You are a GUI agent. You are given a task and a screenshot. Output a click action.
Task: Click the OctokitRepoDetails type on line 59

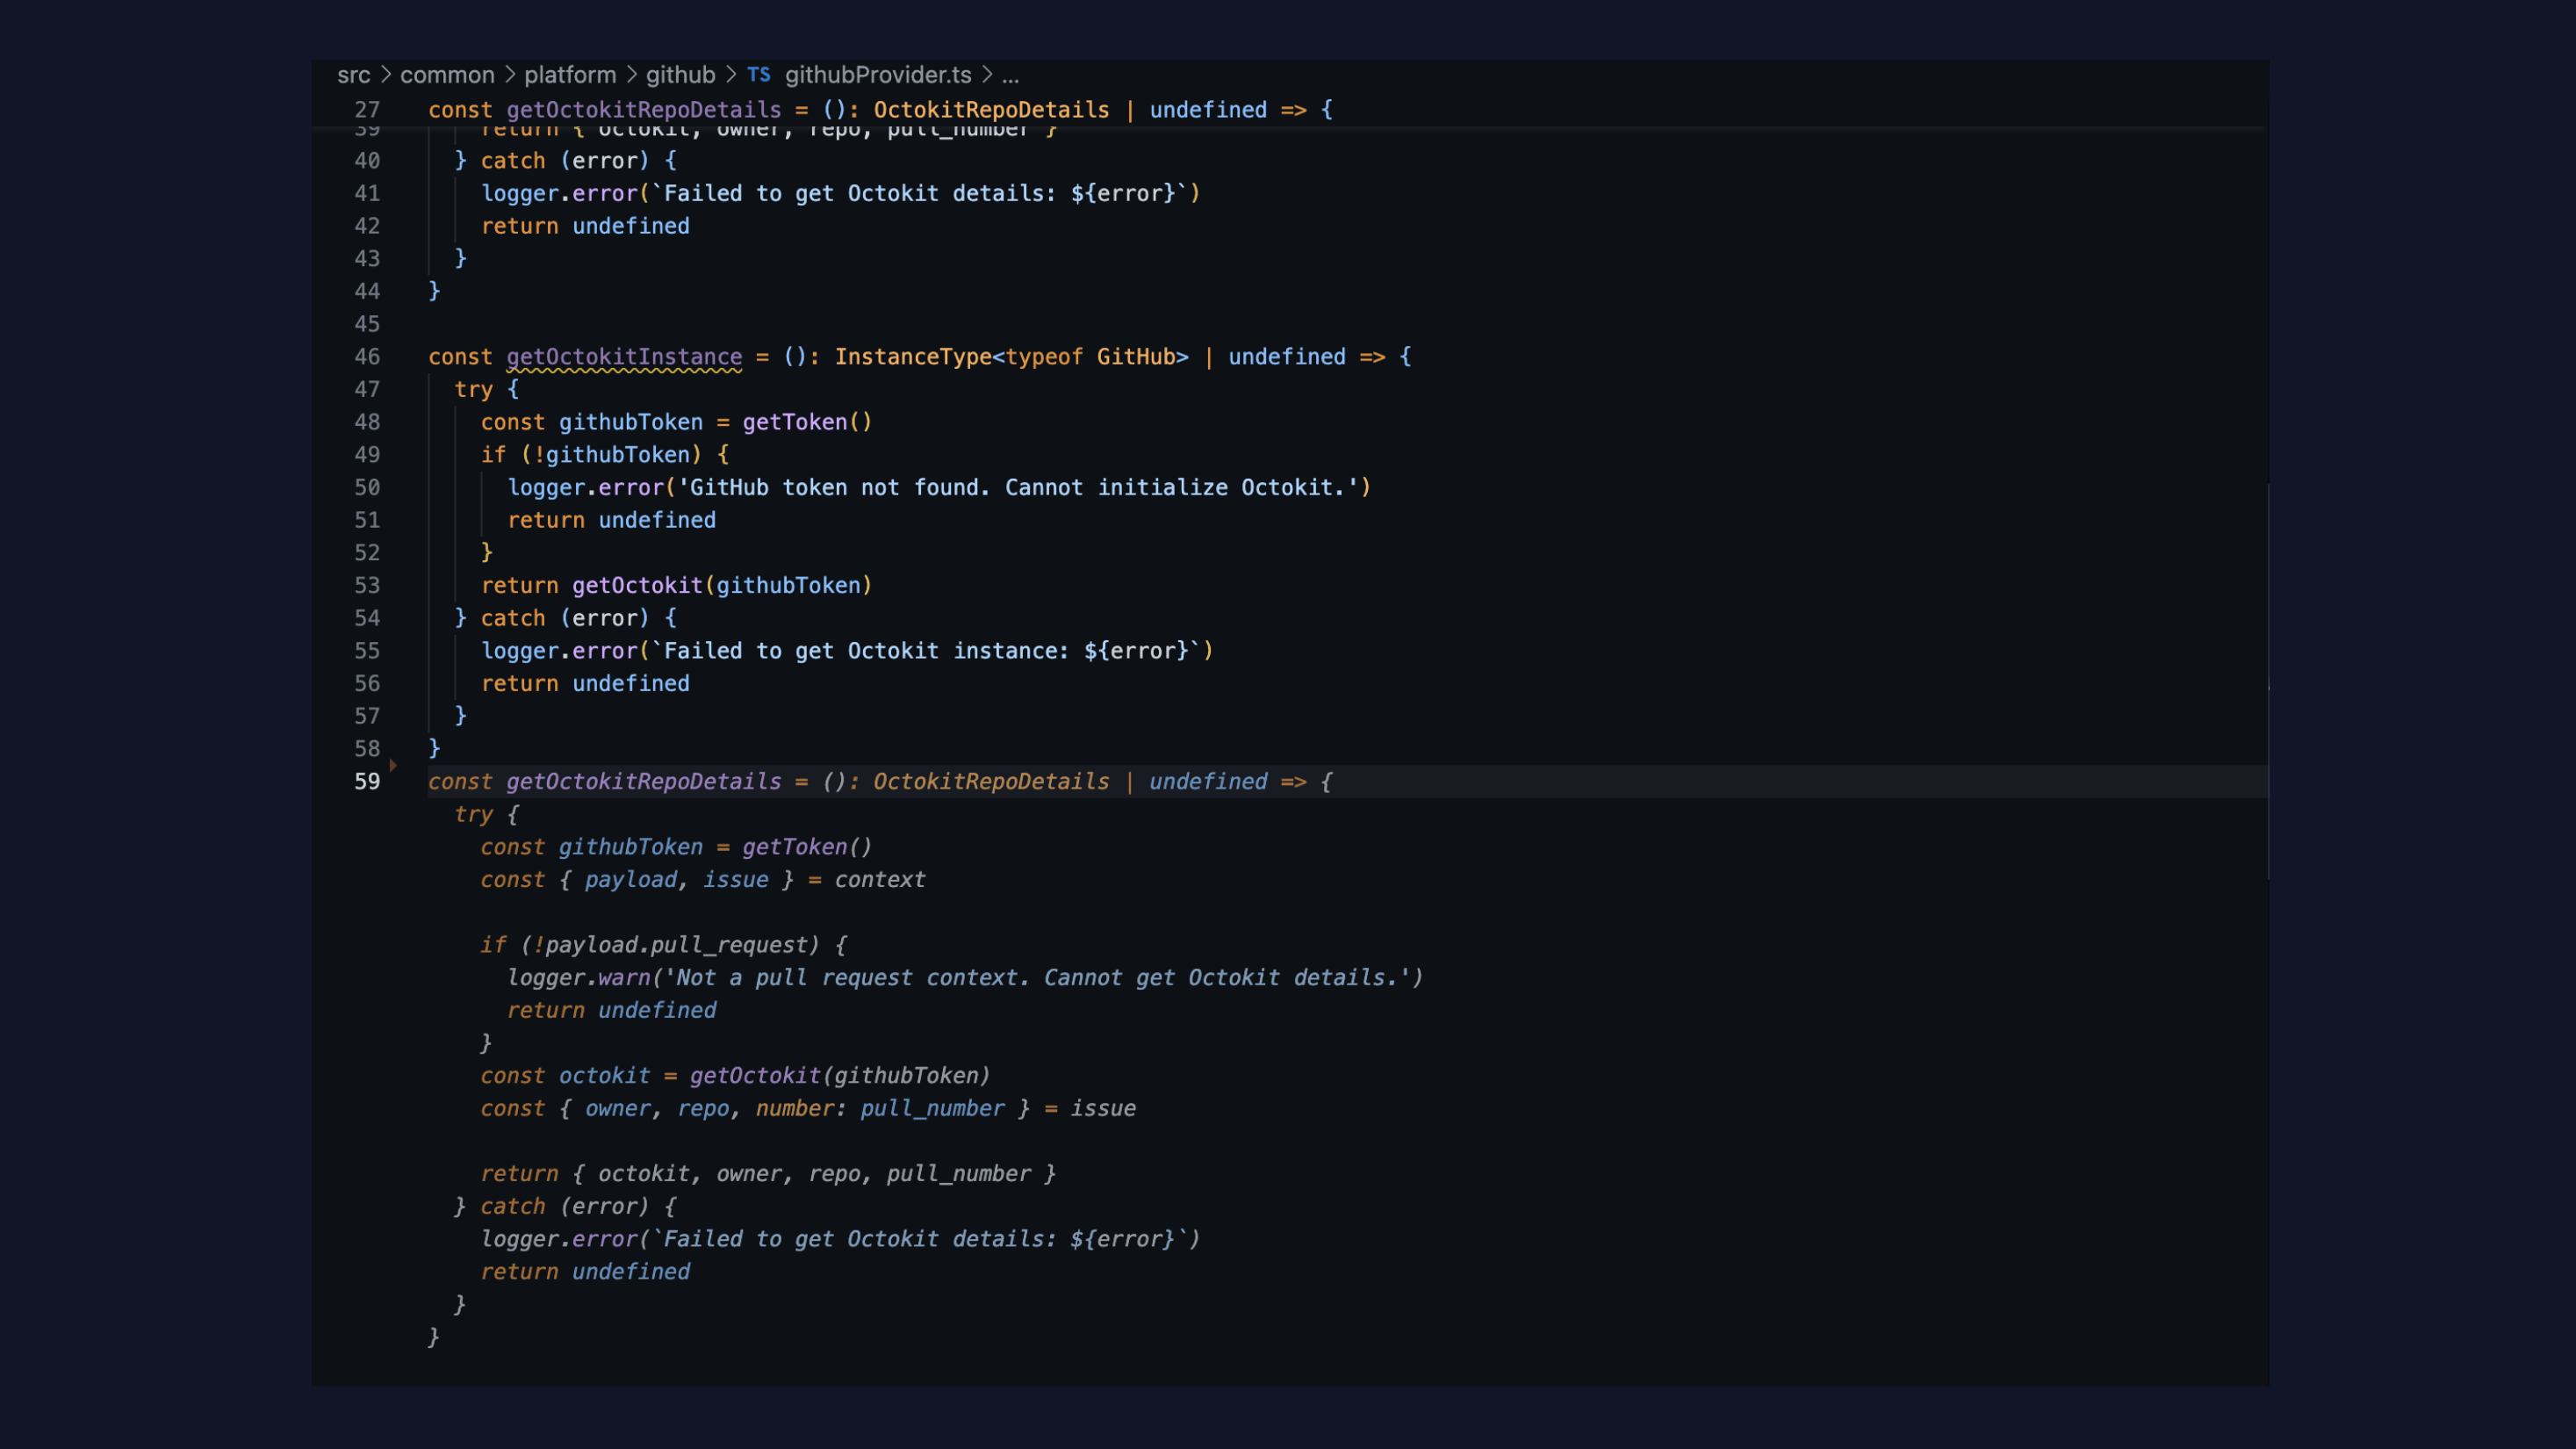coord(990,781)
